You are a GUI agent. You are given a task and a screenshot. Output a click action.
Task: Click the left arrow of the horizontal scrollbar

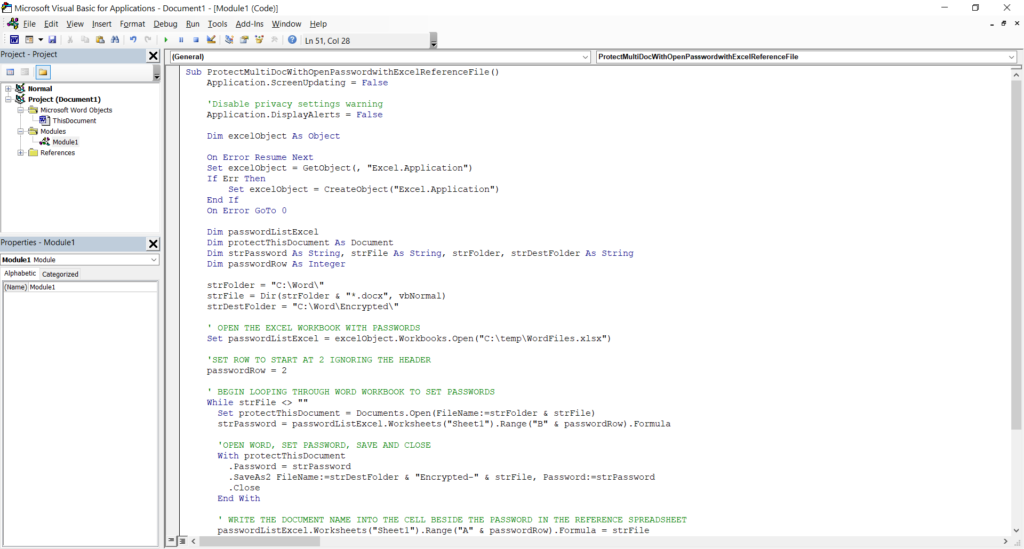(x=193, y=541)
